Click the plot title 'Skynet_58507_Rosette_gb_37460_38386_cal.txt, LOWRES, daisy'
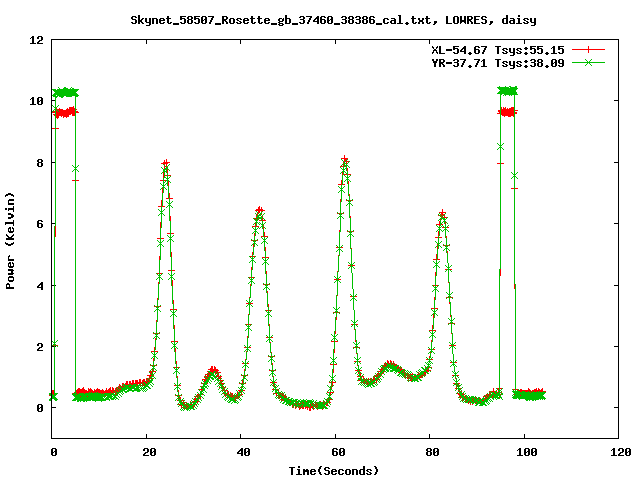640x480 pixels. coord(333,20)
